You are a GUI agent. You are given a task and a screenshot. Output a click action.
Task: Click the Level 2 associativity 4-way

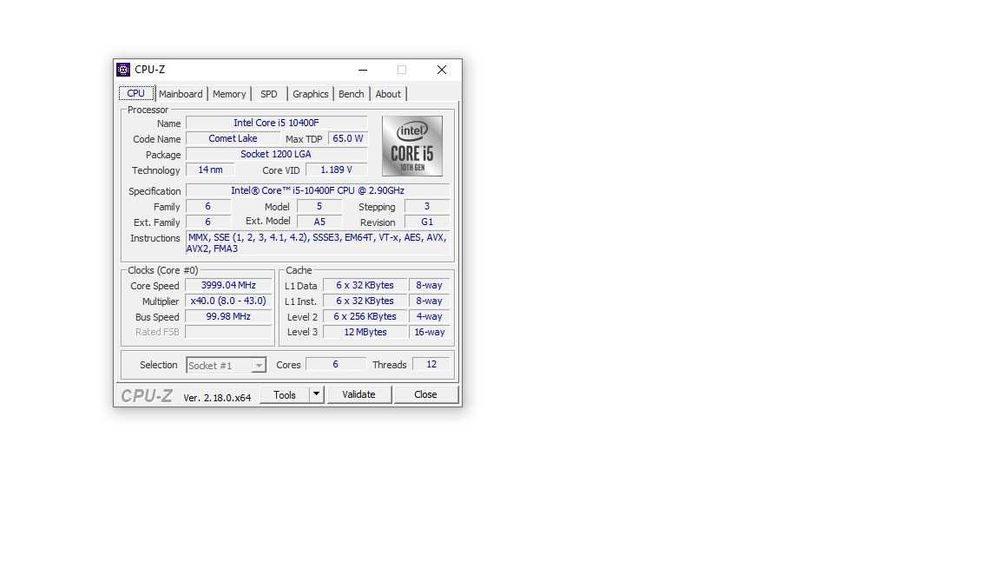pos(429,316)
